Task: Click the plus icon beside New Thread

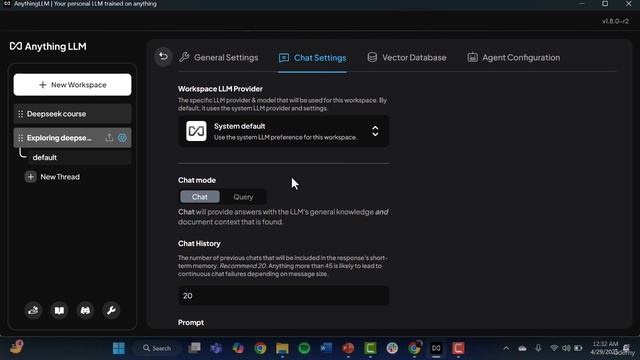Action: [x=31, y=177]
